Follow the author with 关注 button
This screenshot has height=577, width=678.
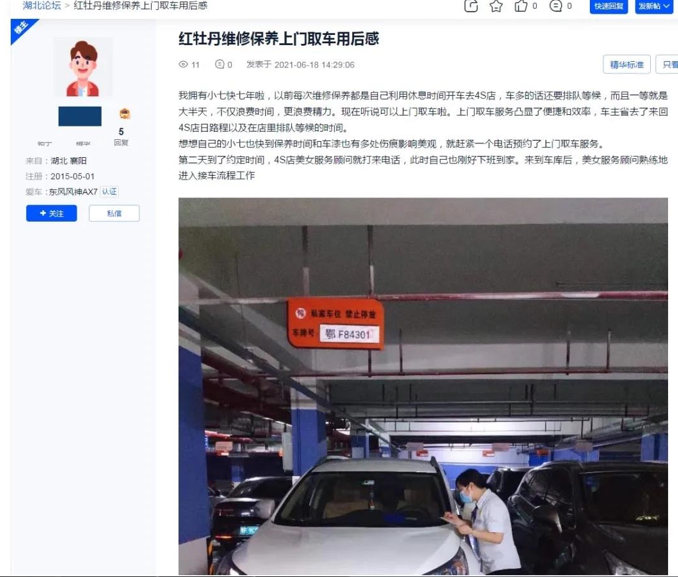pyautogui.click(x=51, y=213)
